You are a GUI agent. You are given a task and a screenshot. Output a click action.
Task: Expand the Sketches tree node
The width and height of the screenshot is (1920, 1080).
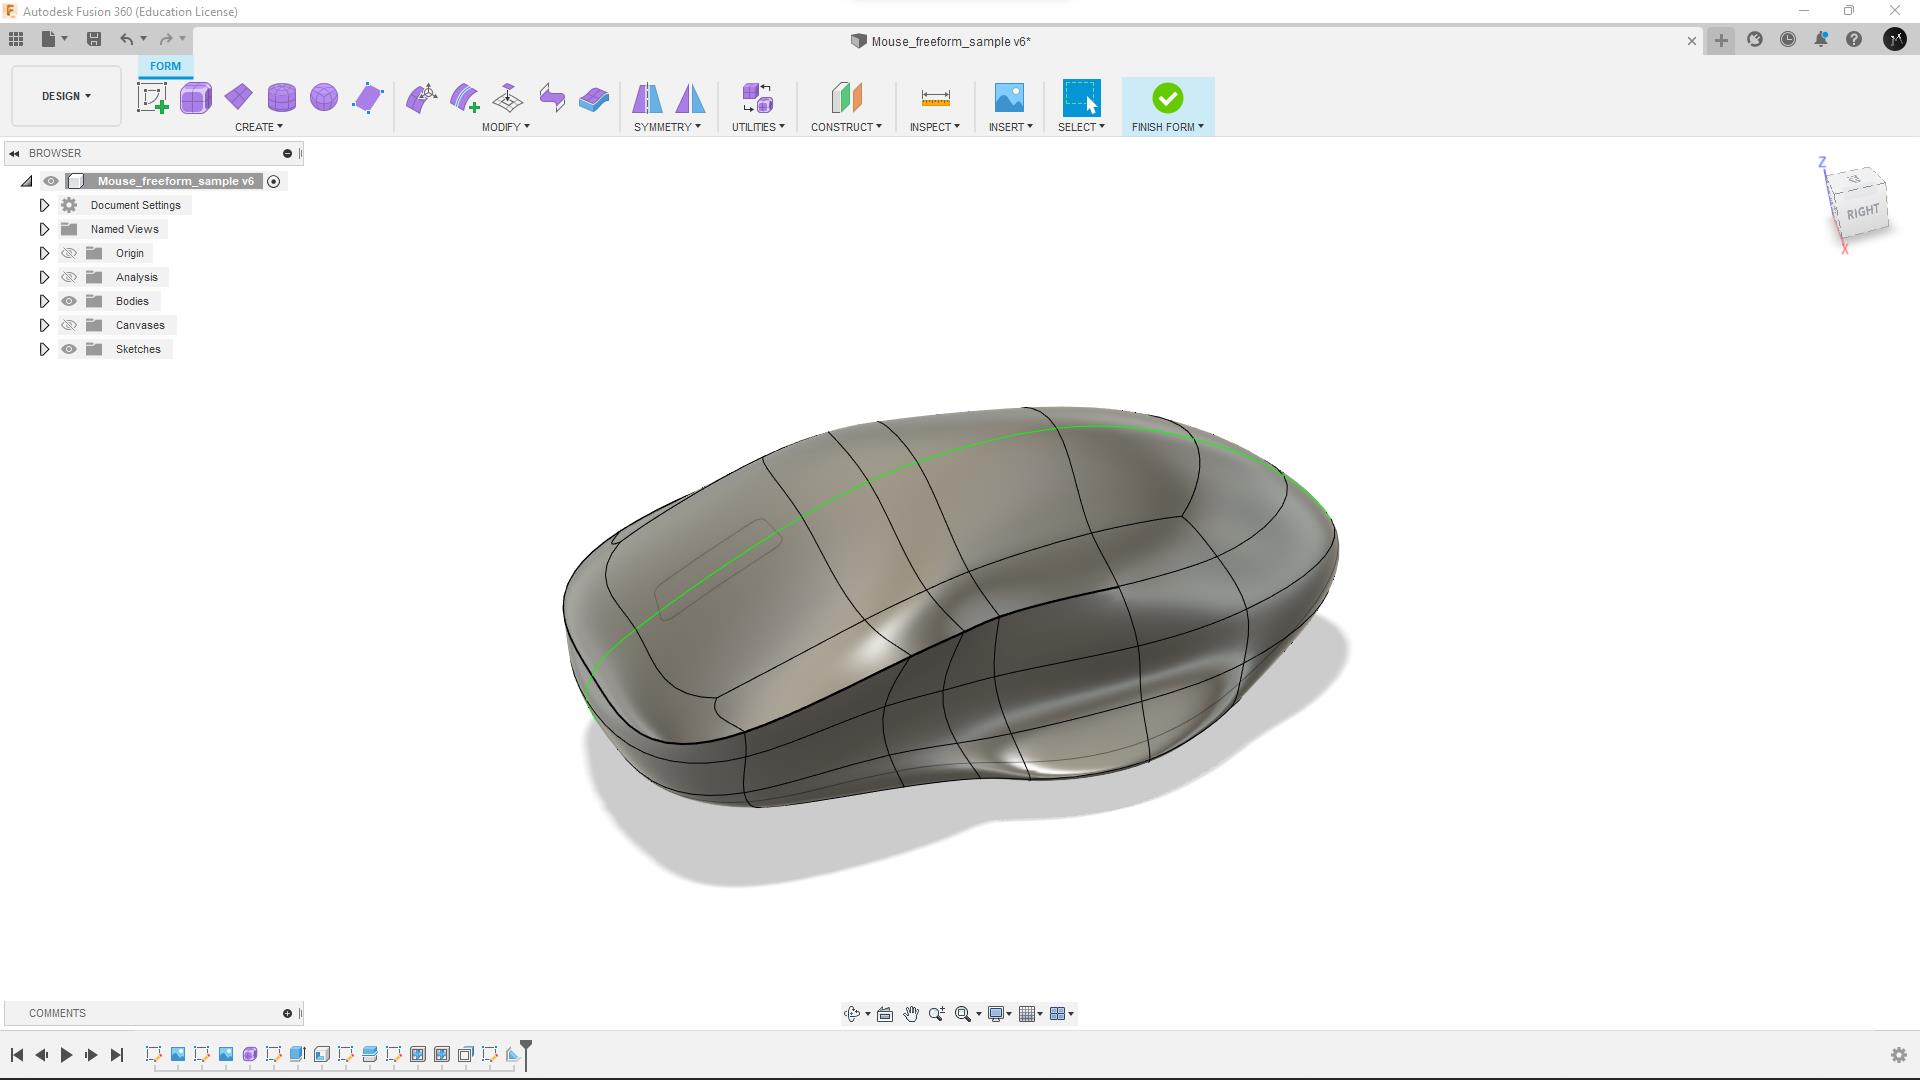(x=44, y=349)
